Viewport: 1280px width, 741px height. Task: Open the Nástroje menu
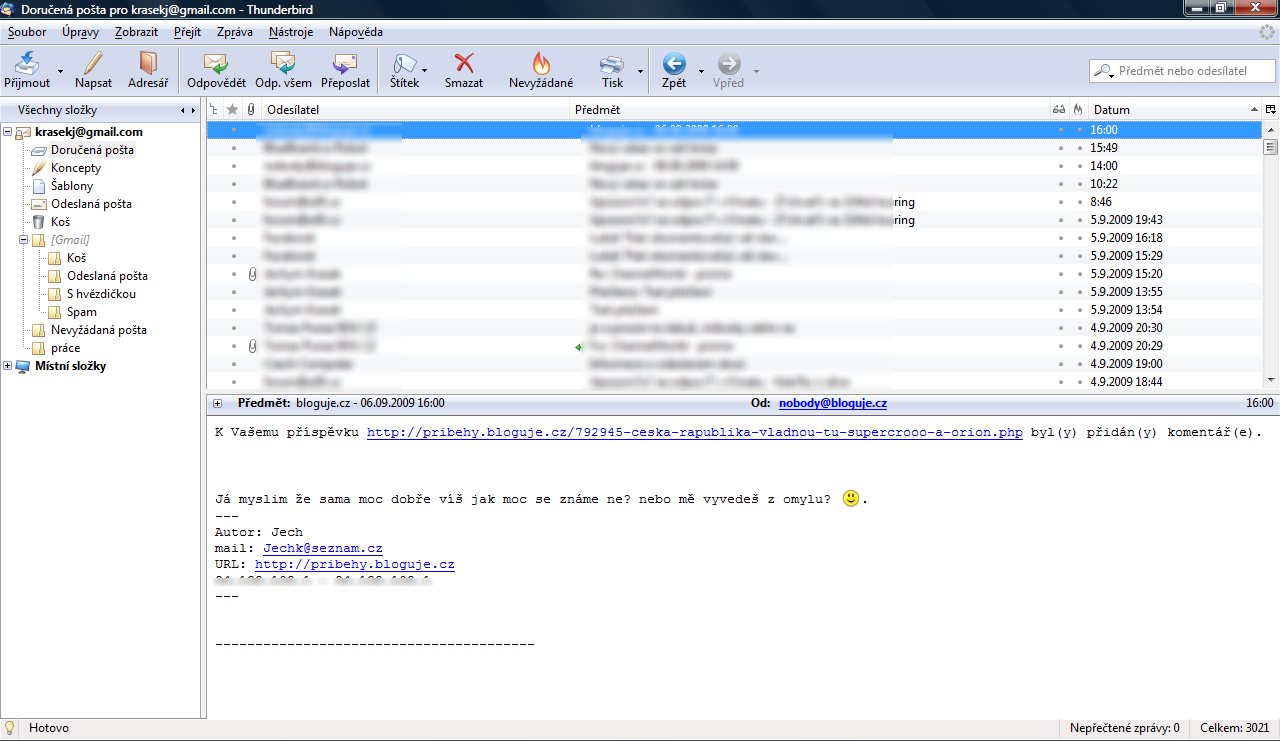click(291, 32)
